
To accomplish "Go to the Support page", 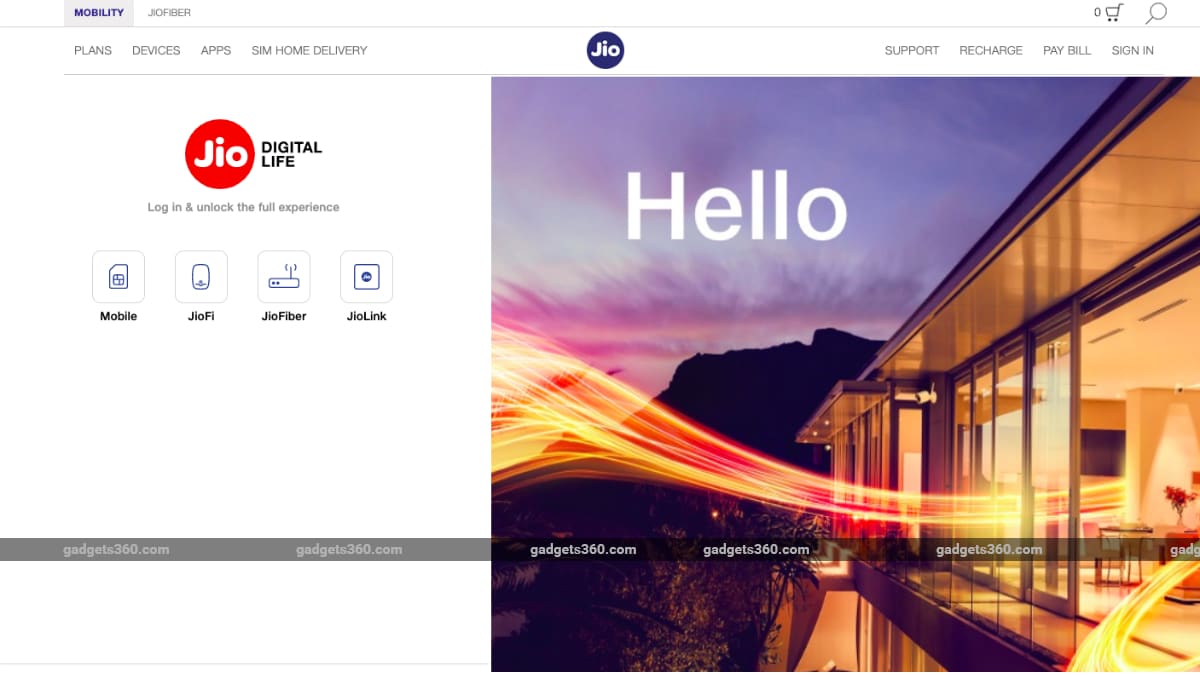I will click(912, 50).
